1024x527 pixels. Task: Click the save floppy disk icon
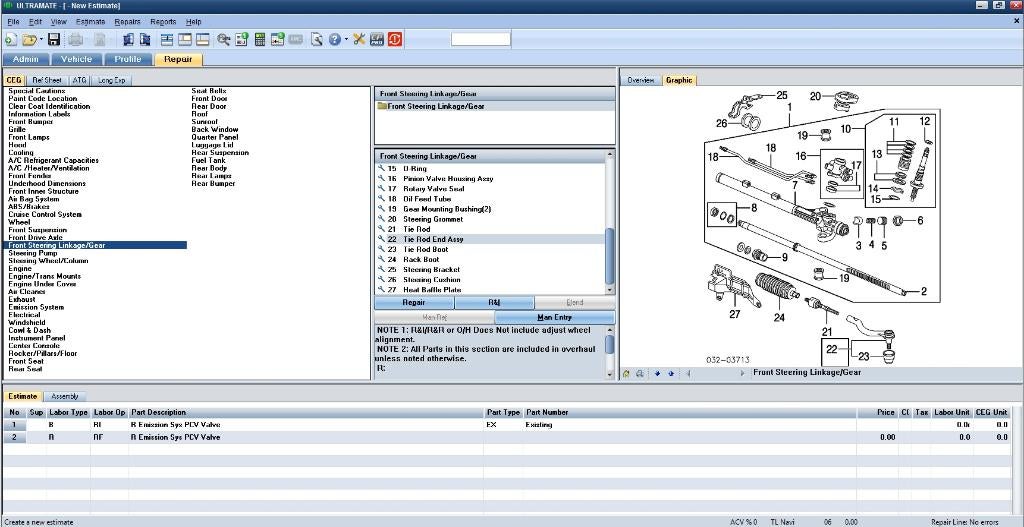[x=54, y=40]
